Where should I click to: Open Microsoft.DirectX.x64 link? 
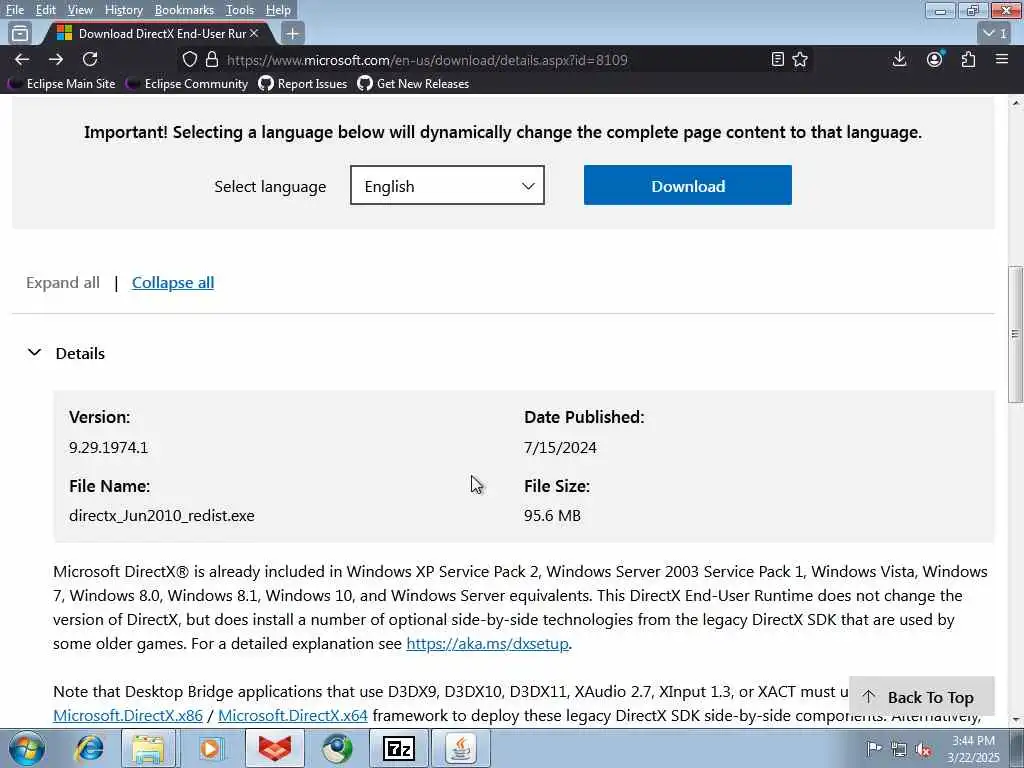[293, 715]
